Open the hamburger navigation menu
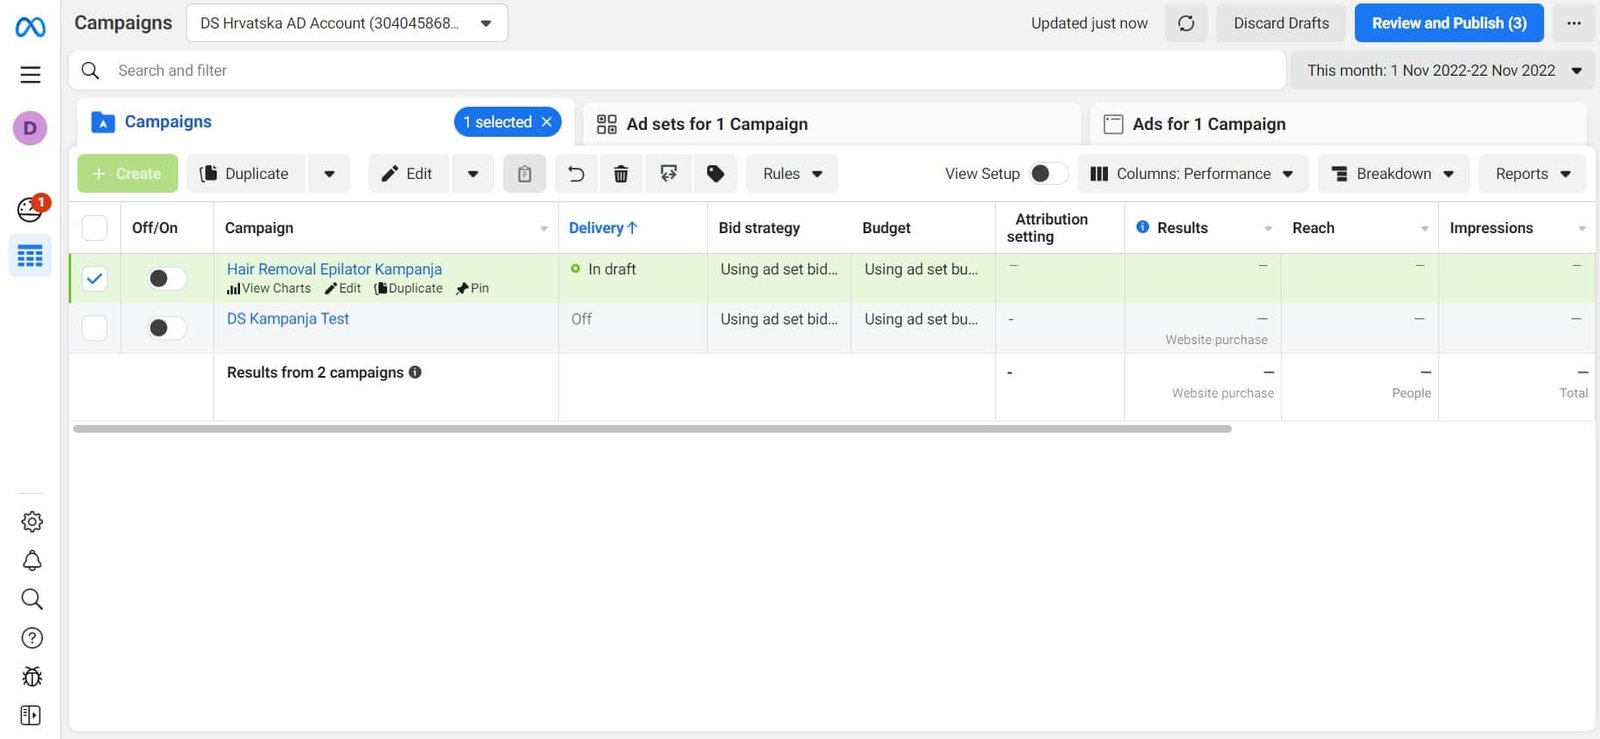This screenshot has height=739, width=1600. (30, 75)
